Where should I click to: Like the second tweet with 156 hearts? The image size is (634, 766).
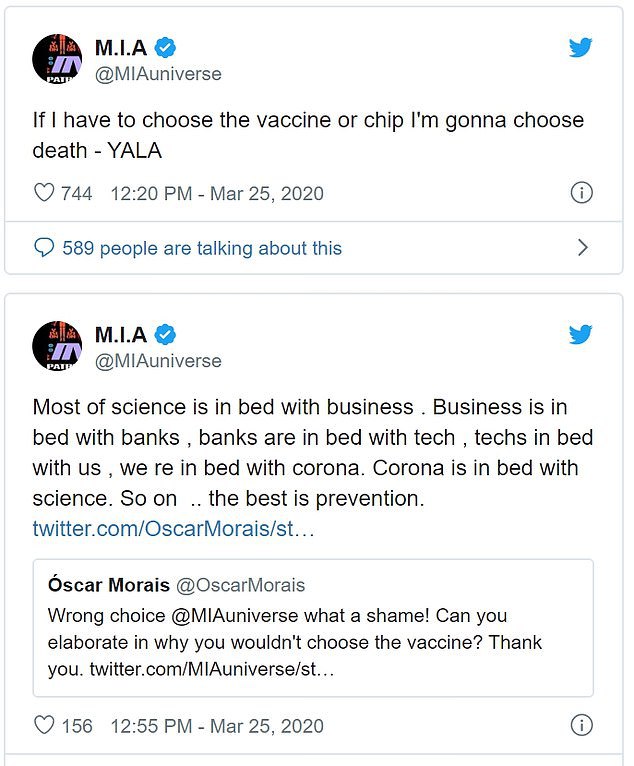[x=44, y=725]
